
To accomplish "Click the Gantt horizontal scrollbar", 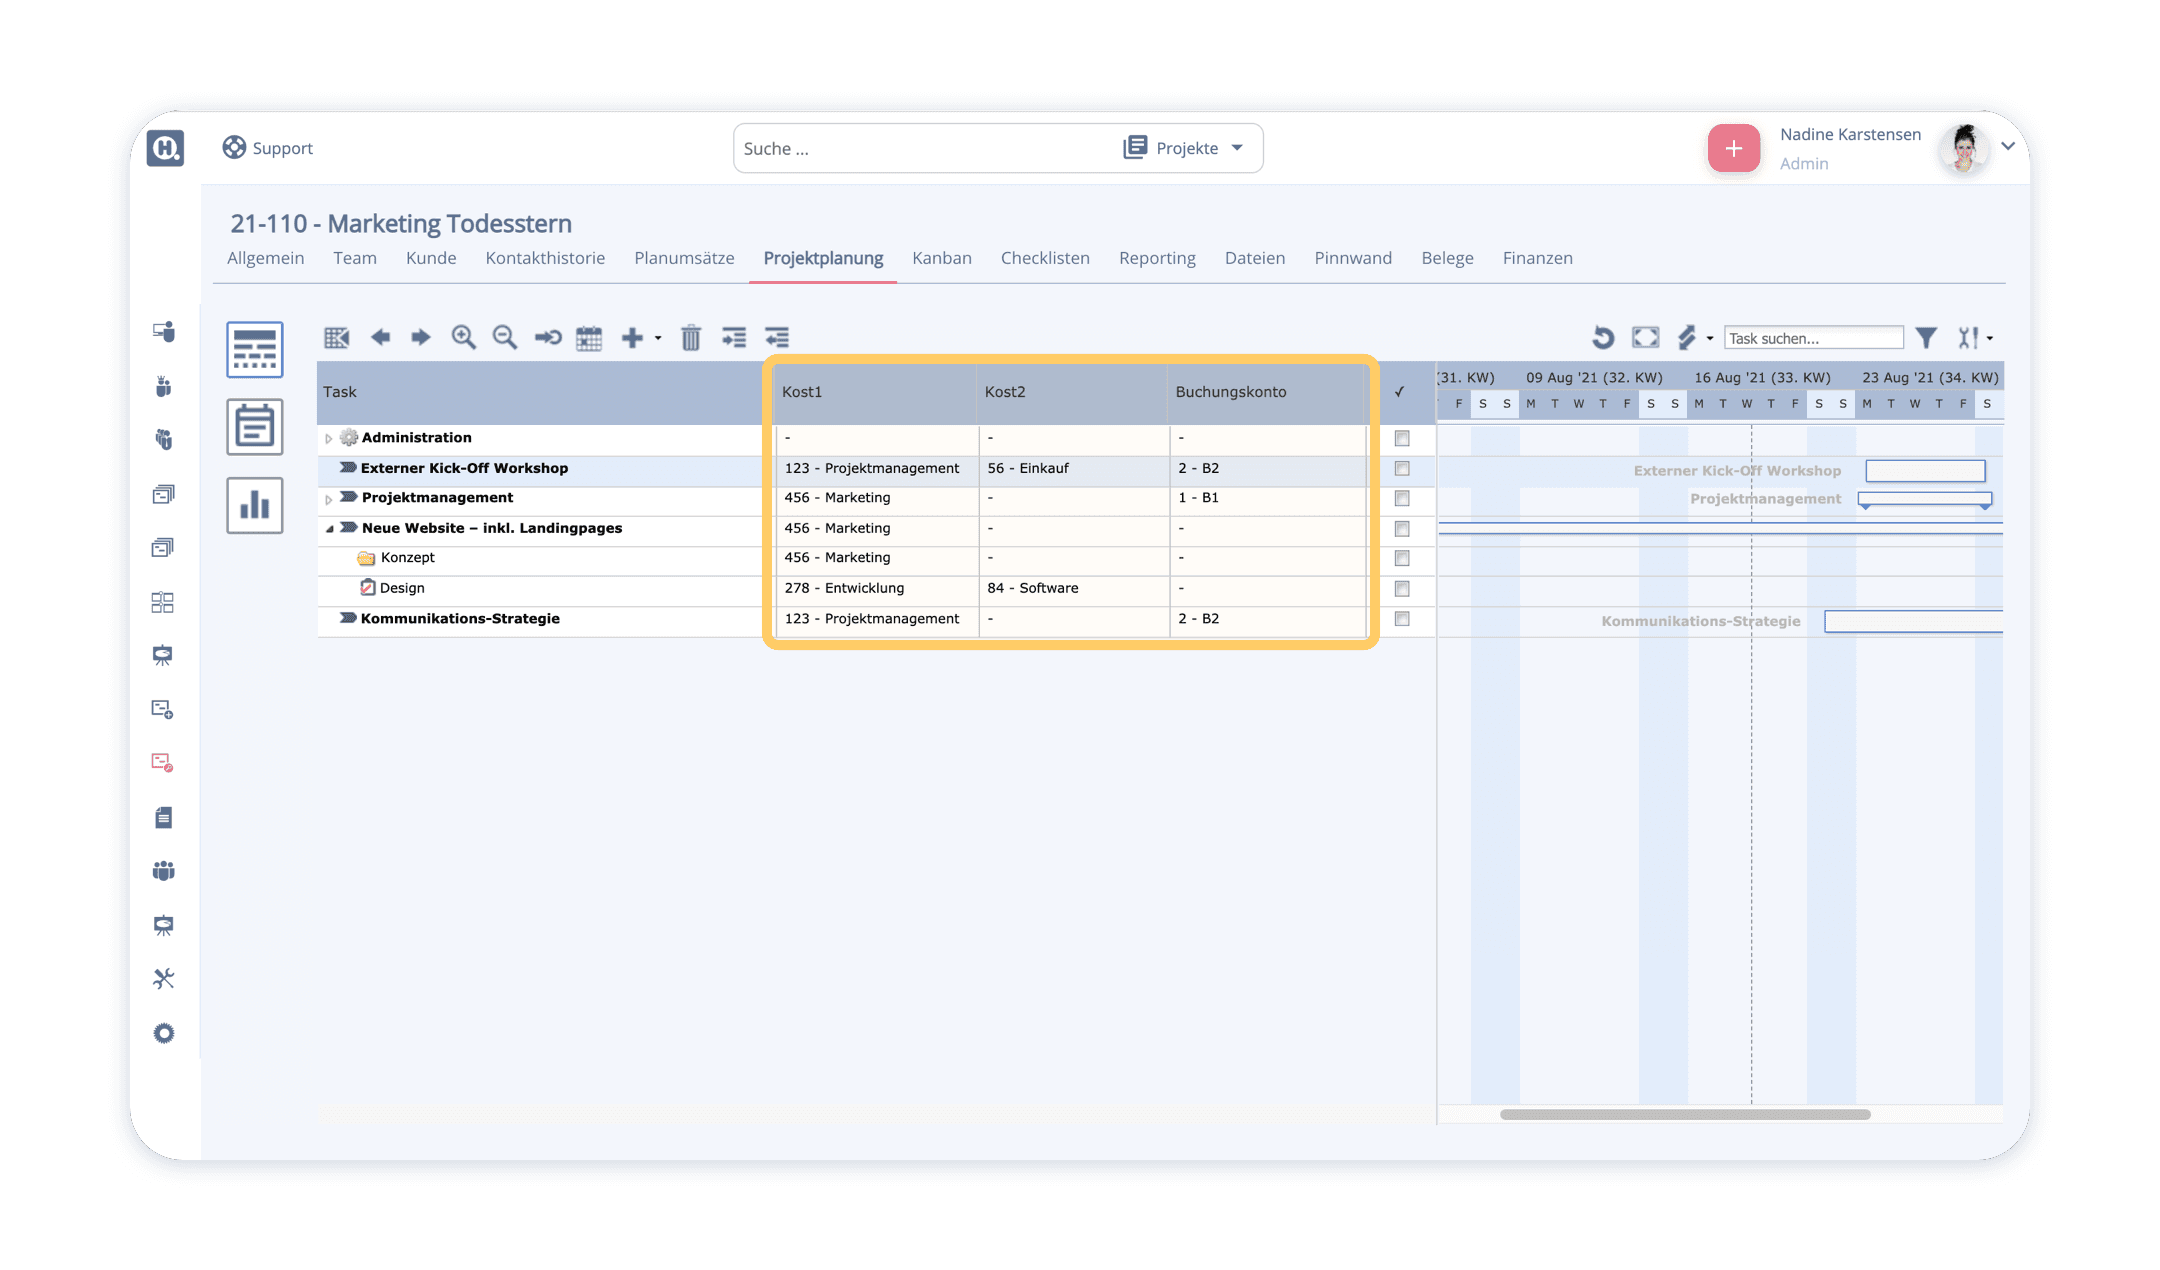I will pyautogui.click(x=1685, y=1114).
